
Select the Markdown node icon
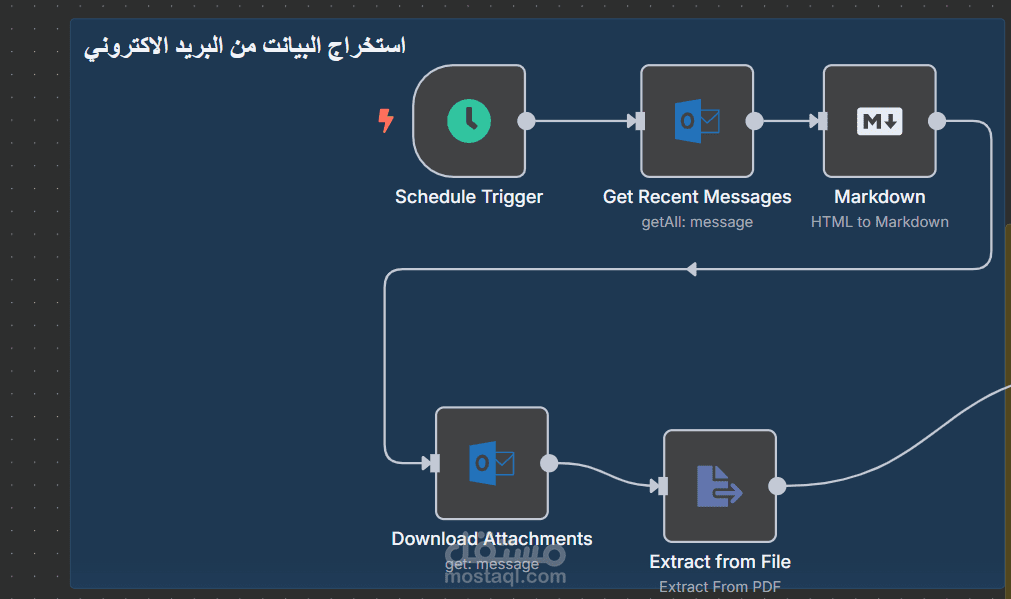click(880, 121)
